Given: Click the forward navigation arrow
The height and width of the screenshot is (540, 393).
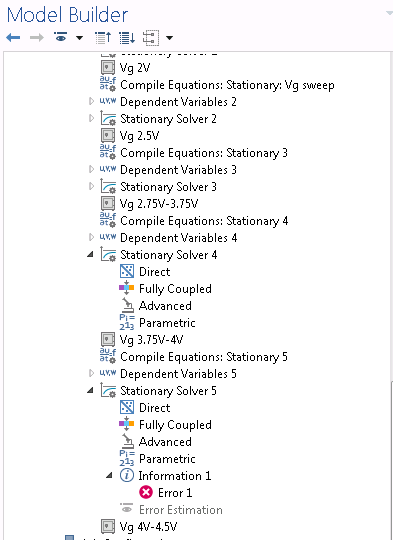Looking at the screenshot, I should pos(37,38).
